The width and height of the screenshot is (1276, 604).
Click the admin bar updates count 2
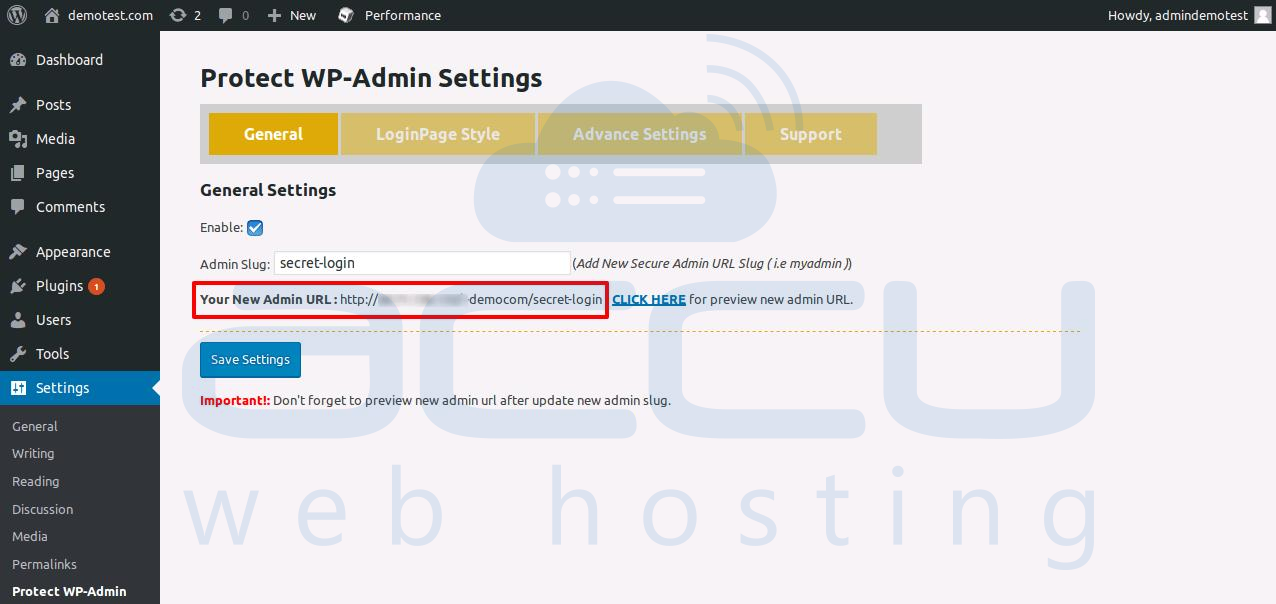pos(198,15)
